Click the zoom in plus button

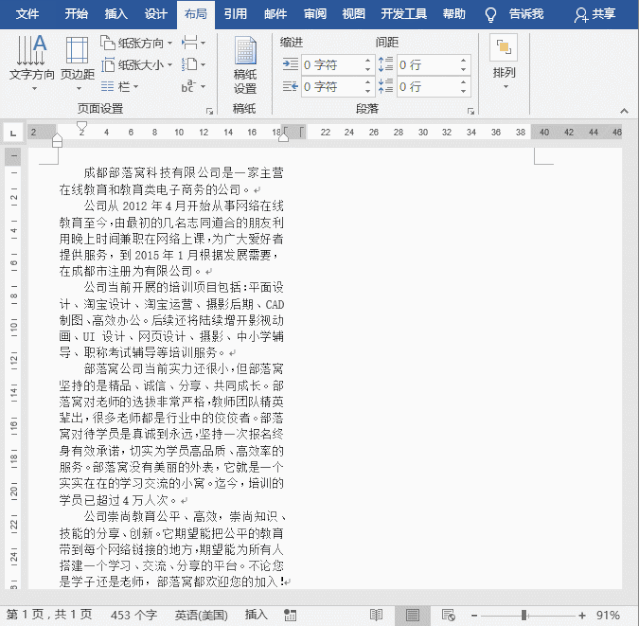tap(582, 615)
